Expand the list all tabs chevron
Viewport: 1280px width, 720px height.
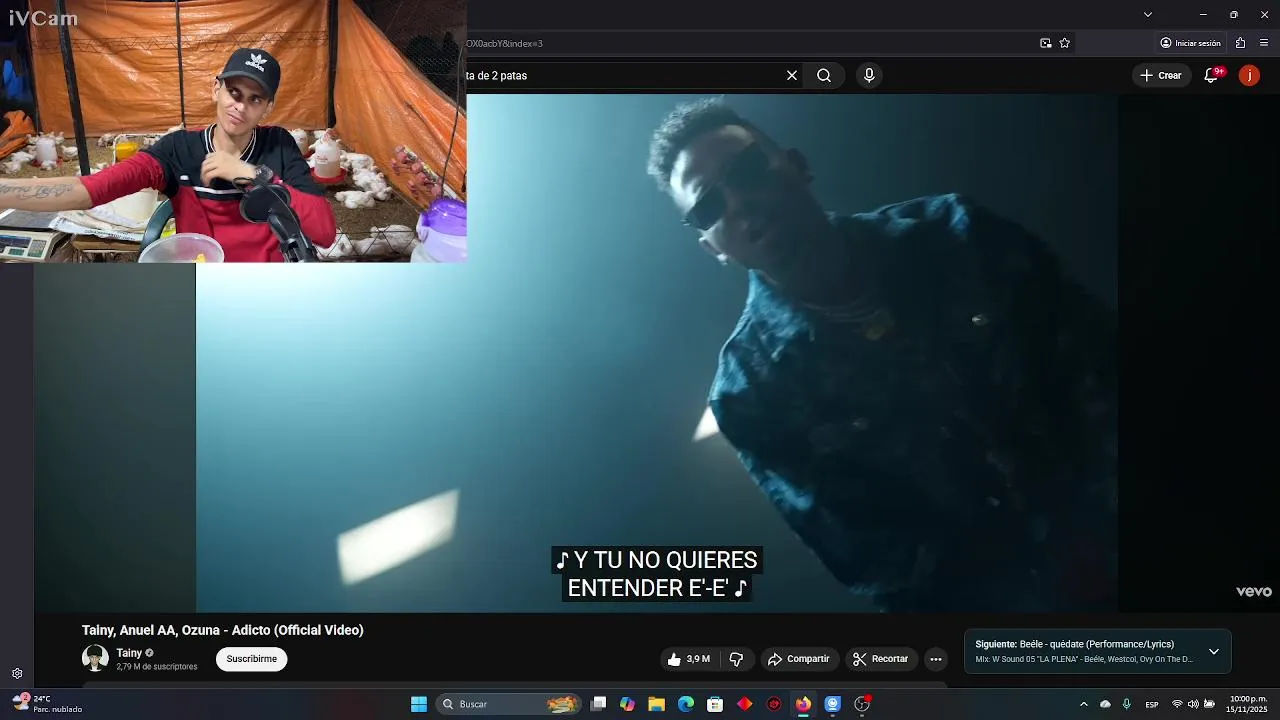pos(1148,14)
